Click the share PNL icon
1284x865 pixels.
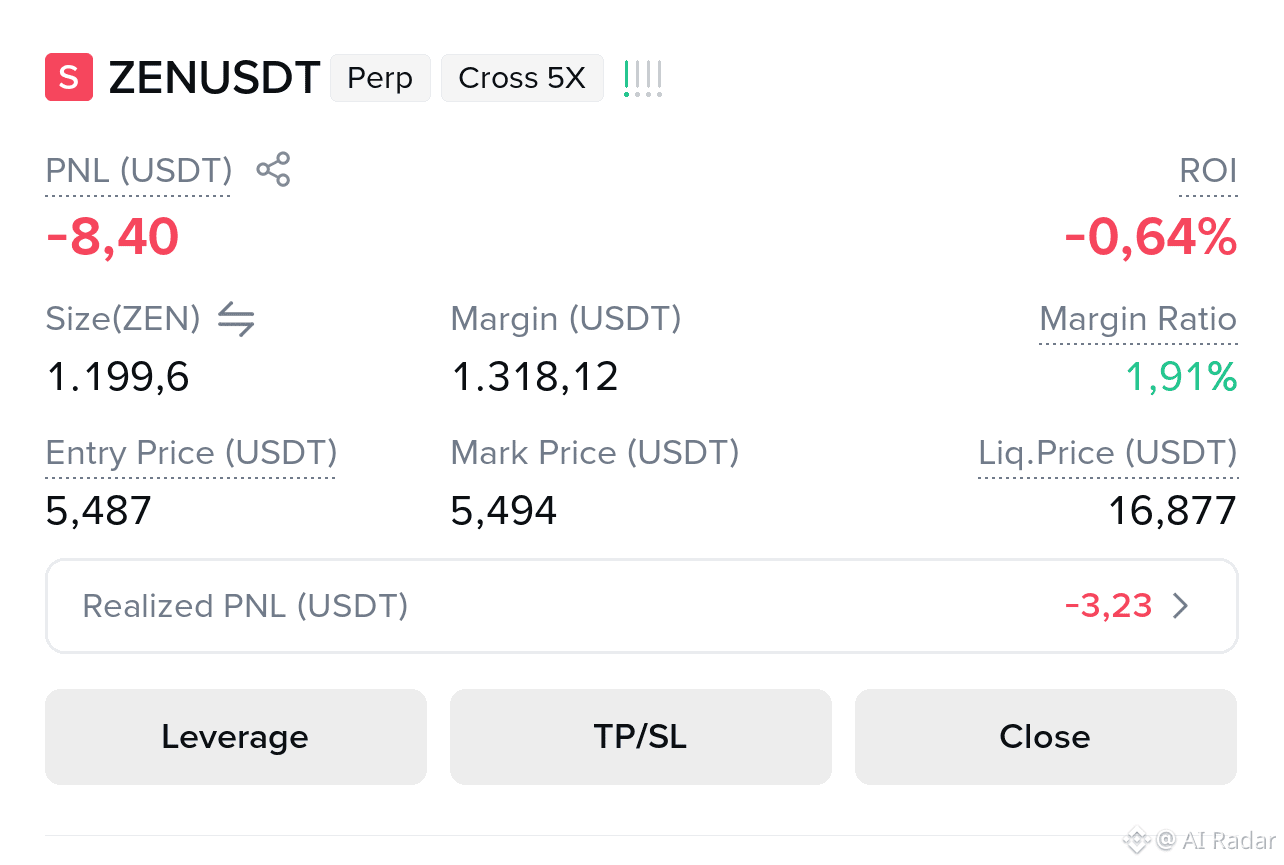[273, 170]
